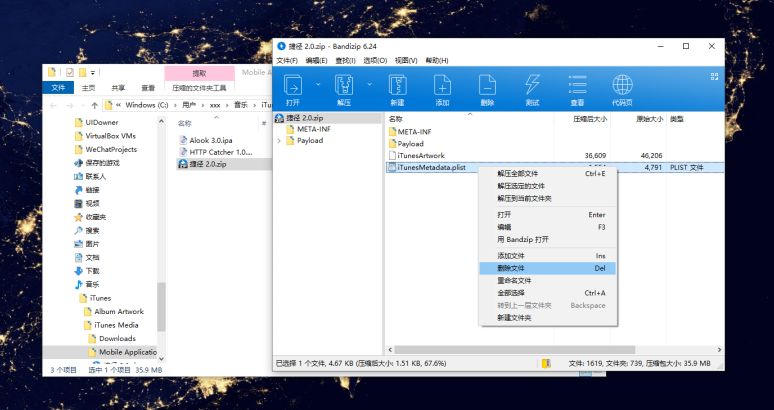This screenshot has height=410, width=774.
Task: Click the right arrow of the Bandizip horizontal scrollbar
Action: [720, 349]
